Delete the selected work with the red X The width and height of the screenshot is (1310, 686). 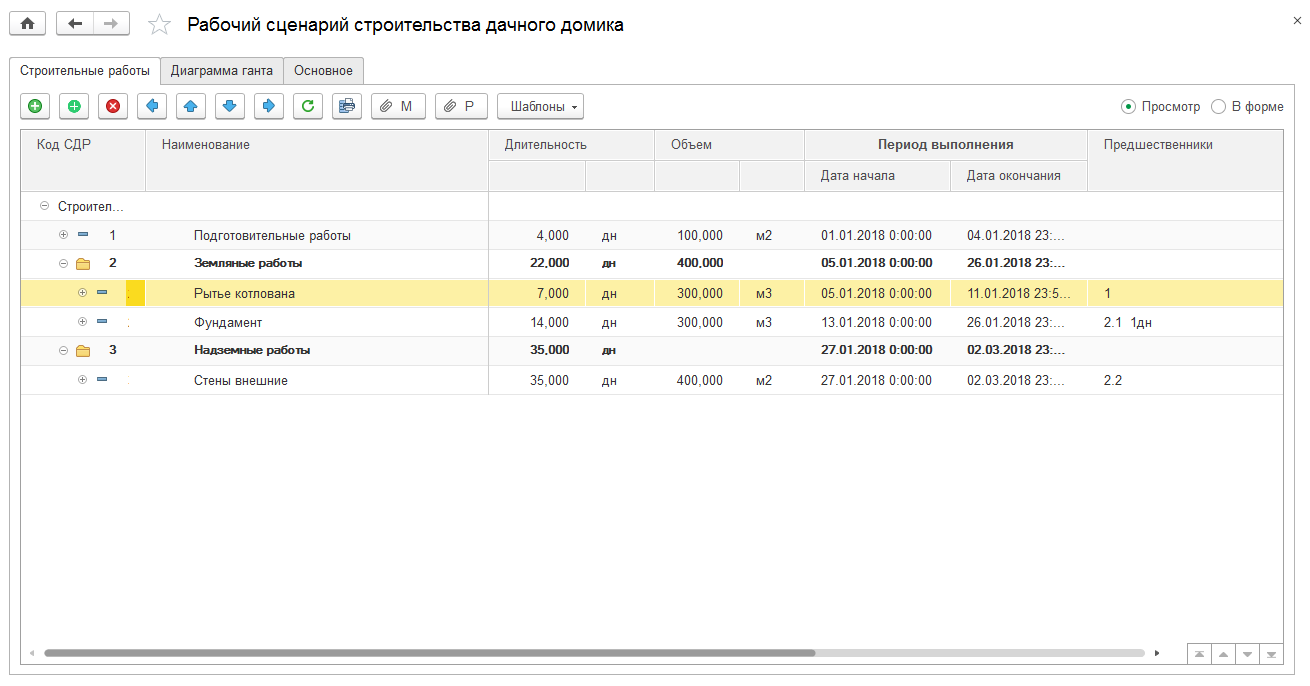(113, 106)
